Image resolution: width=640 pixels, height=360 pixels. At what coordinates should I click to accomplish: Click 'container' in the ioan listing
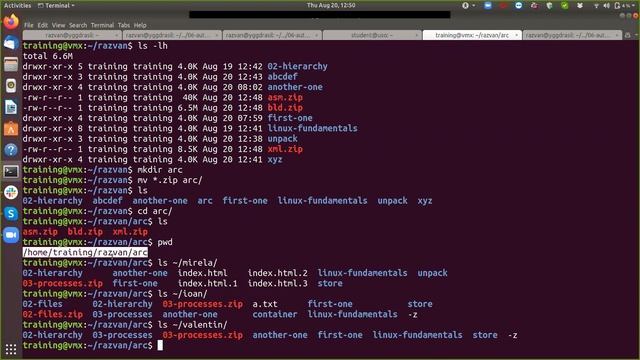point(275,314)
